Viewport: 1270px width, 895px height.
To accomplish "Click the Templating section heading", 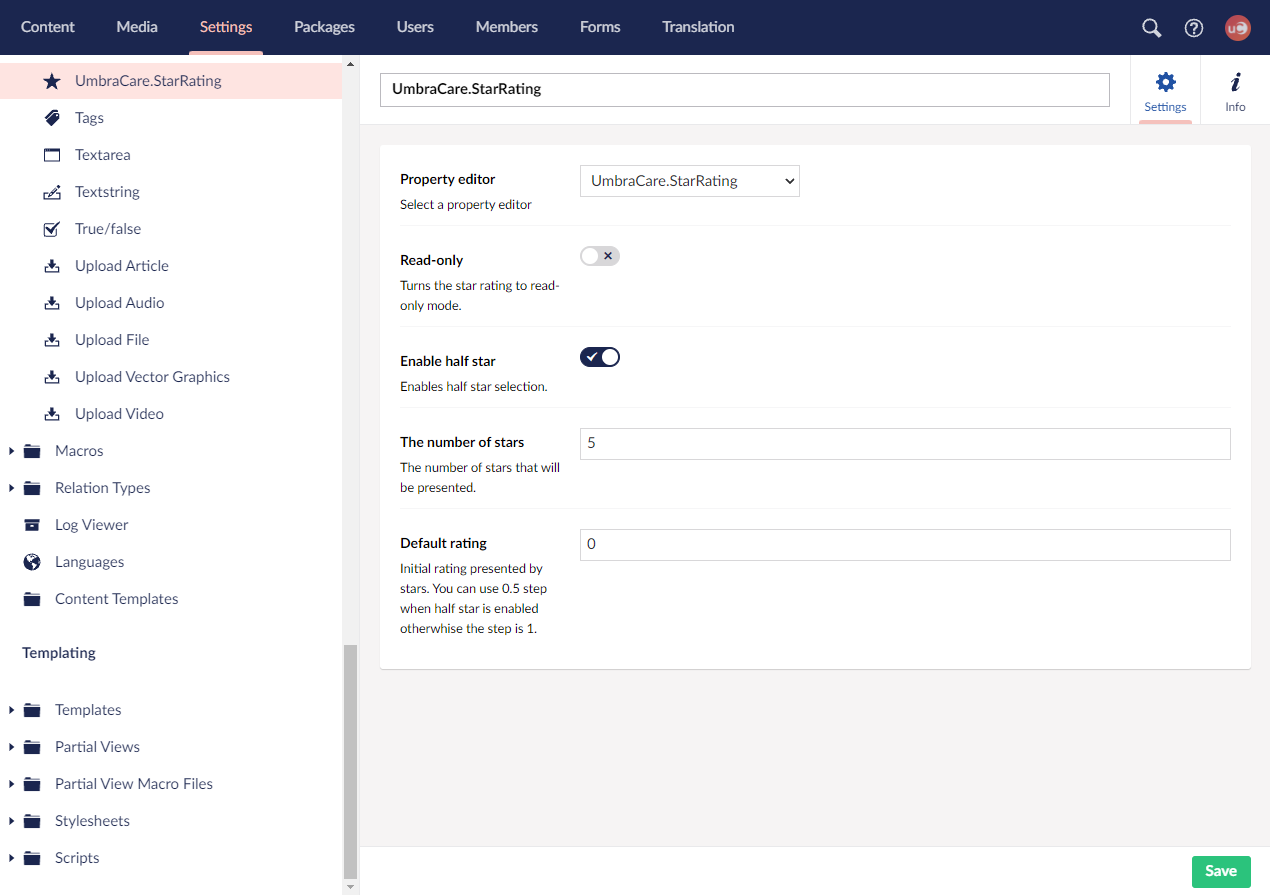I will coord(59,653).
